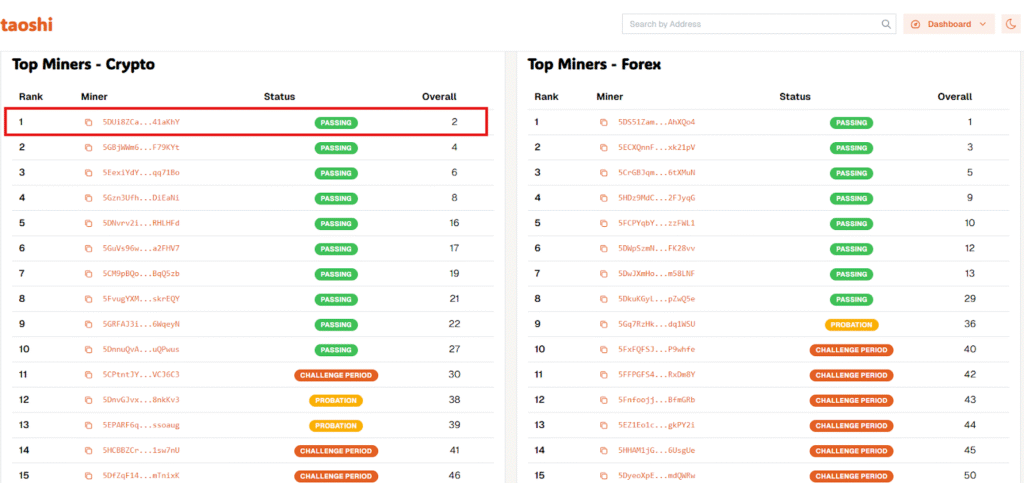This screenshot has width=1024, height=483.
Task: Copy address of crypto miner 5GBjWWm6...F79KYt
Action: click(x=88, y=147)
